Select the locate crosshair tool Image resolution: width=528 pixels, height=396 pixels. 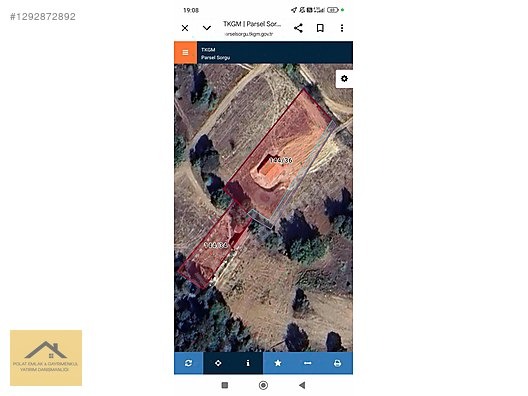[218, 363]
